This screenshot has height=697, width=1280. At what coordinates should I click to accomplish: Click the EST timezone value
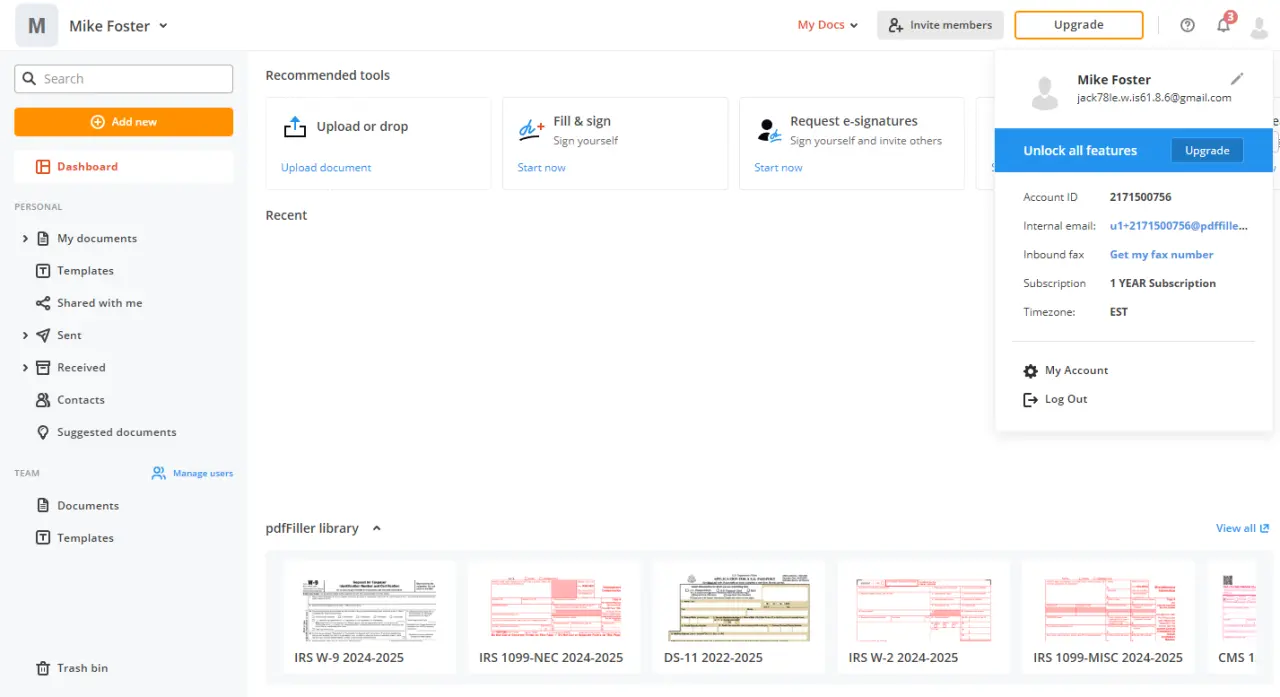pyautogui.click(x=1119, y=312)
